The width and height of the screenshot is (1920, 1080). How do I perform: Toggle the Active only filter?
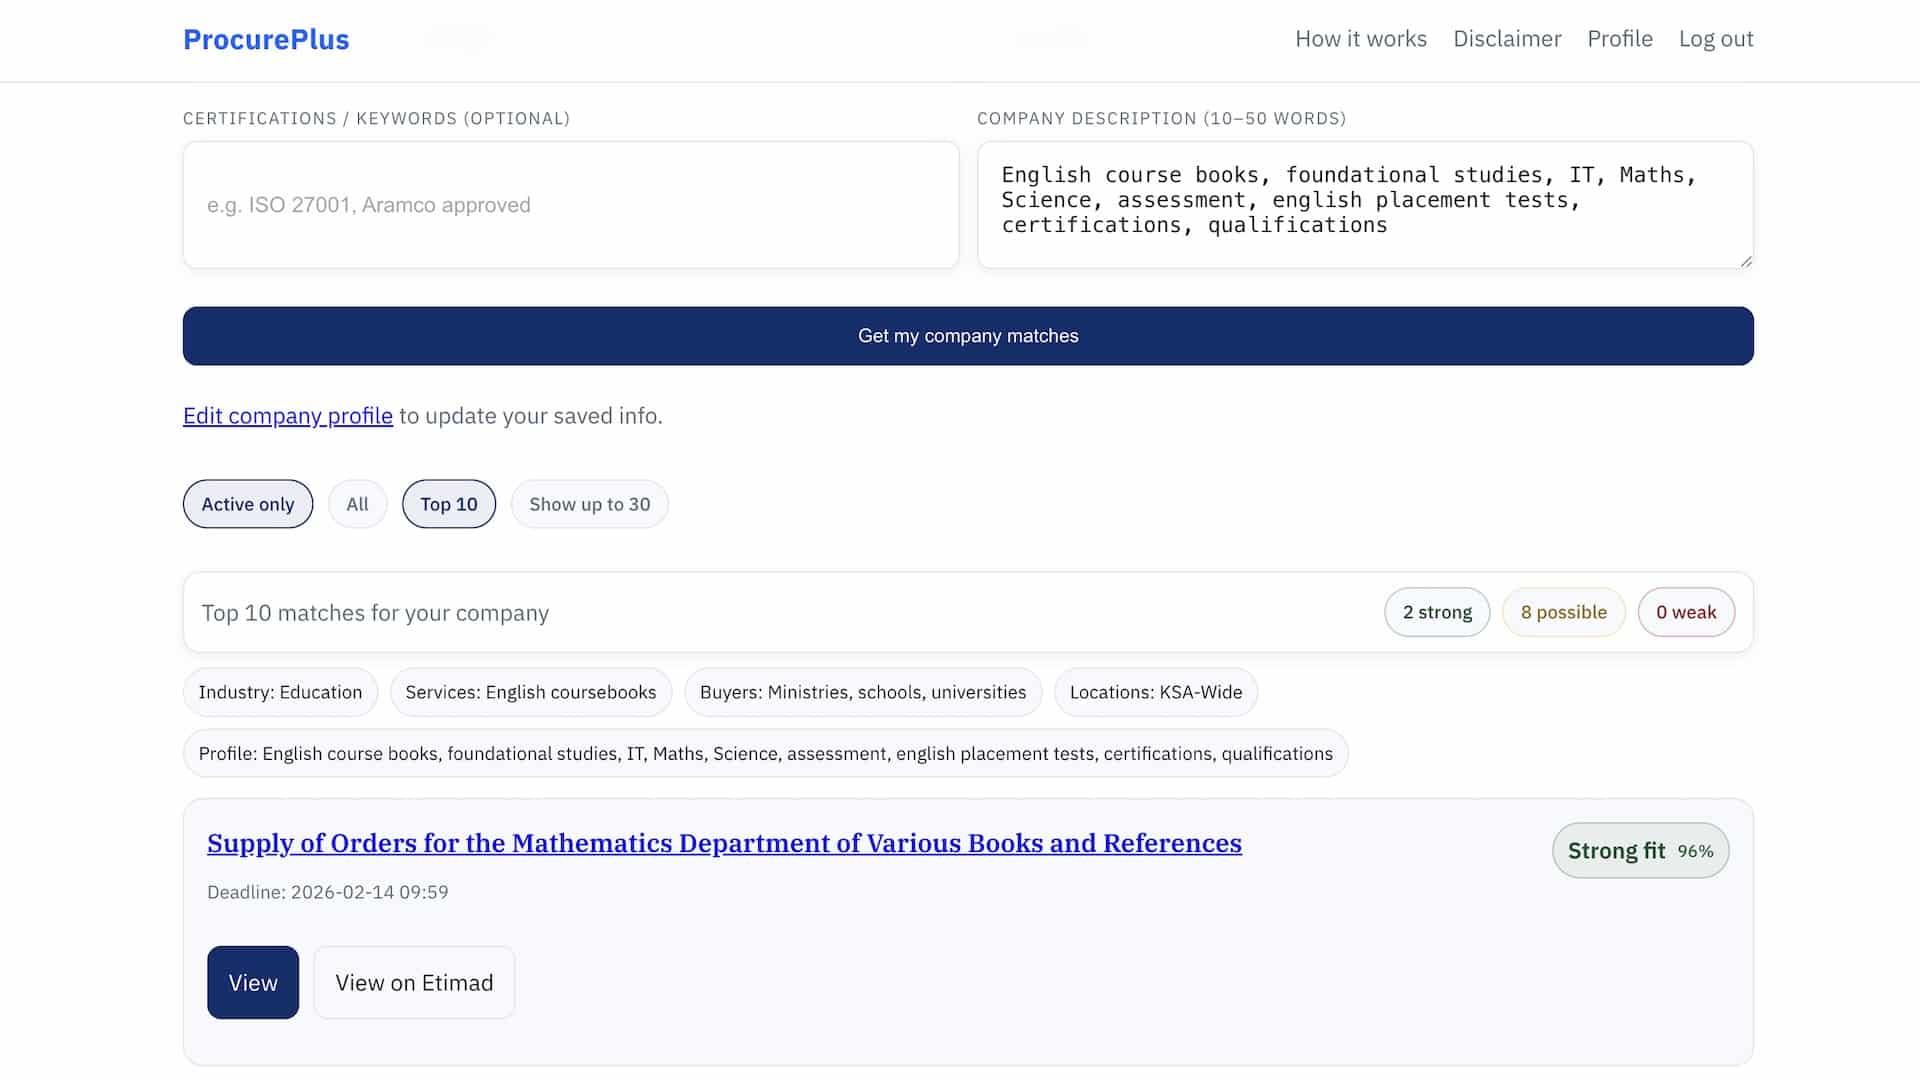[248, 504]
